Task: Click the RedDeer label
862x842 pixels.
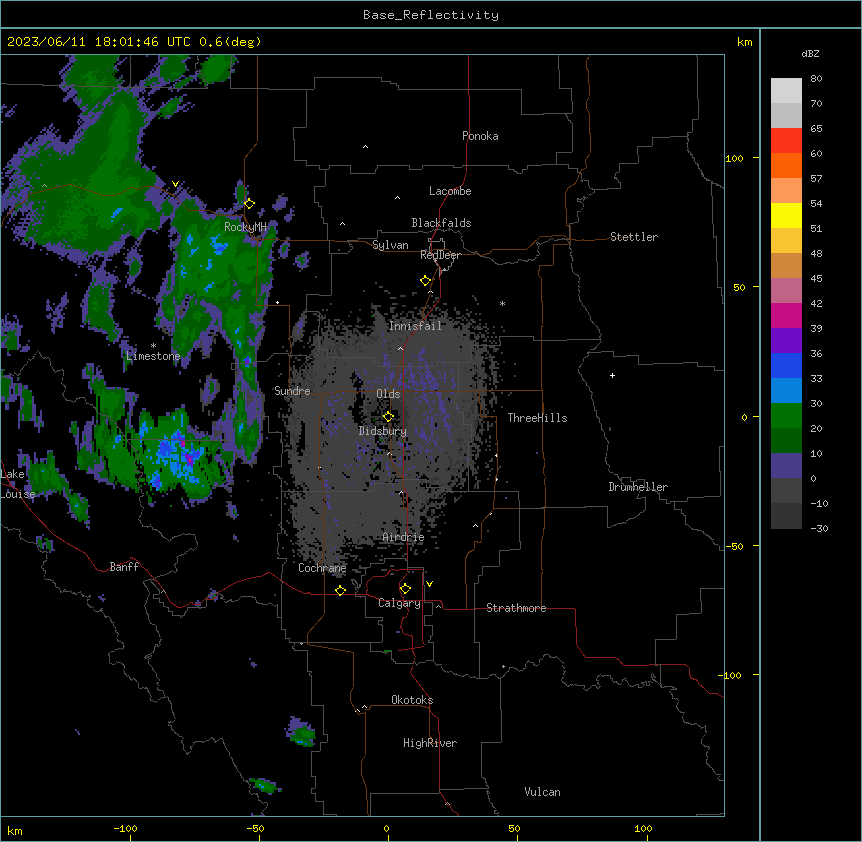Action: (x=440, y=255)
